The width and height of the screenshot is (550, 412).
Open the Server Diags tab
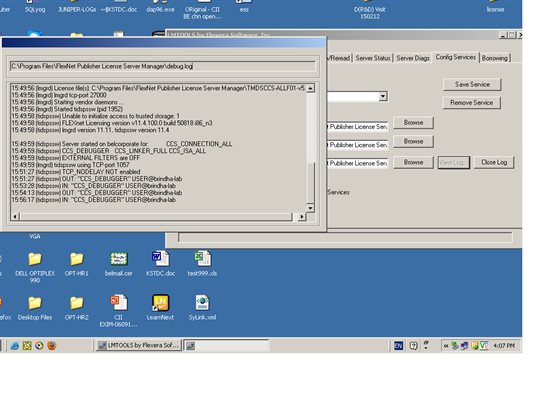(x=413, y=58)
